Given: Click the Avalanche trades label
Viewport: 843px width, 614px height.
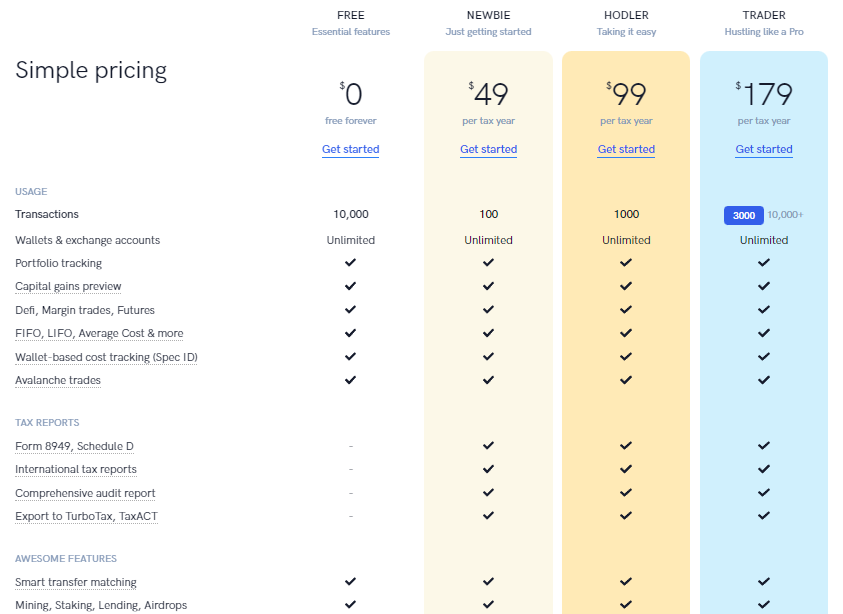Looking at the screenshot, I should 58,380.
